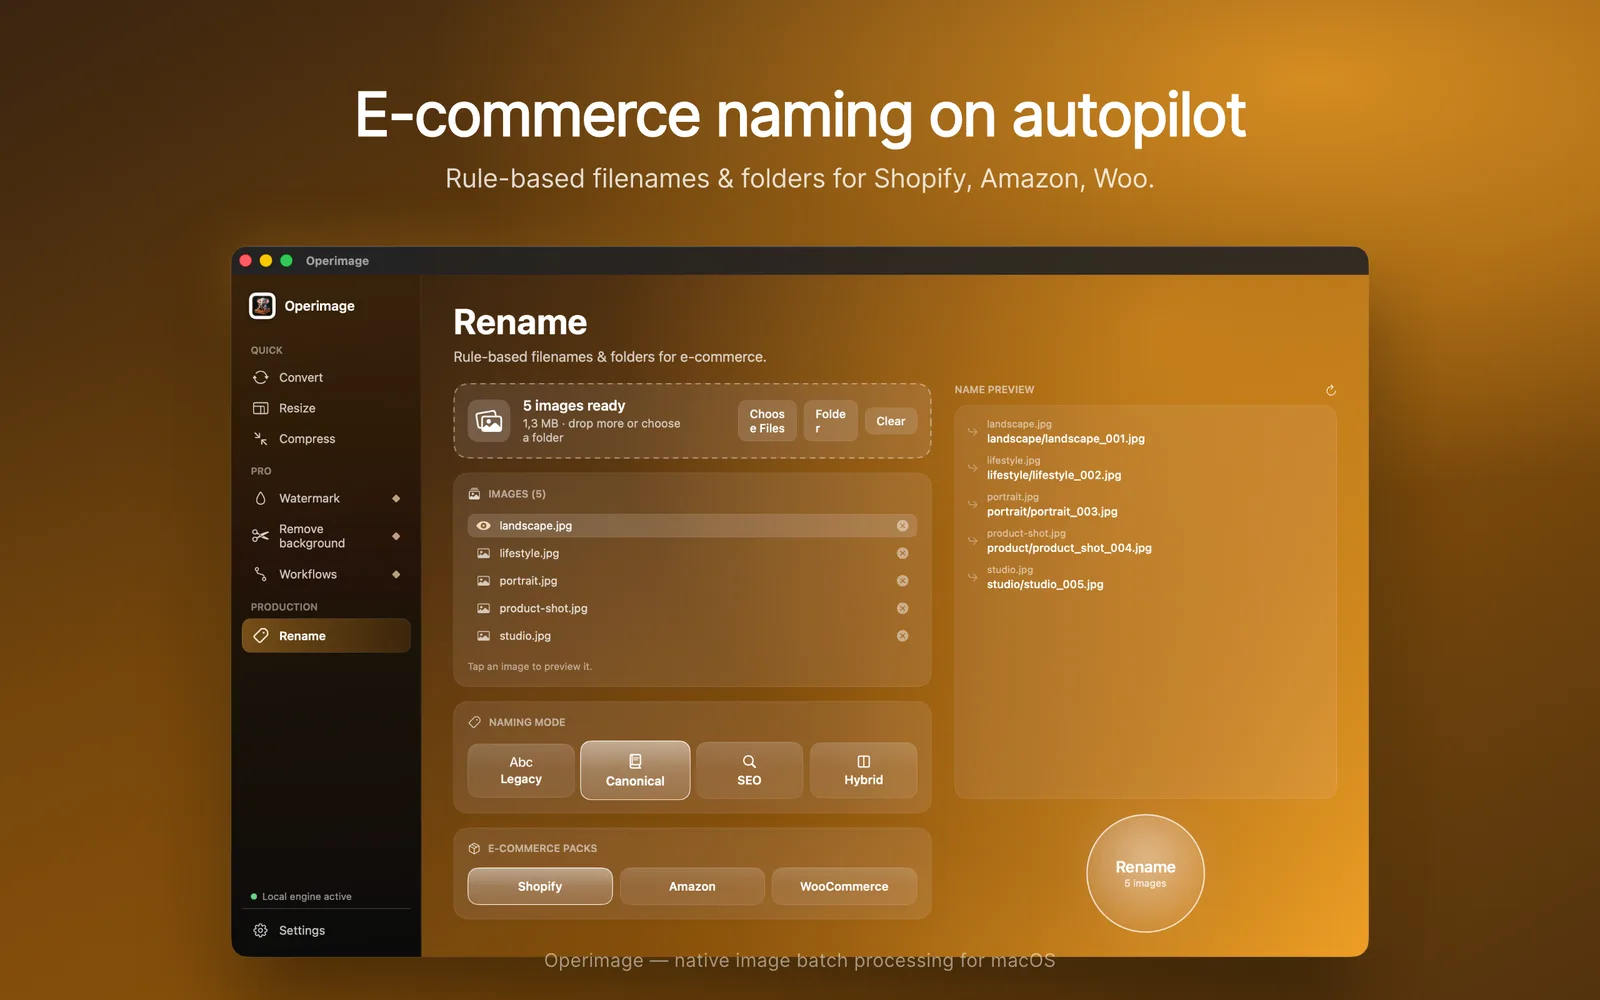Select SEO naming mode
1600x1000 pixels.
click(x=749, y=770)
